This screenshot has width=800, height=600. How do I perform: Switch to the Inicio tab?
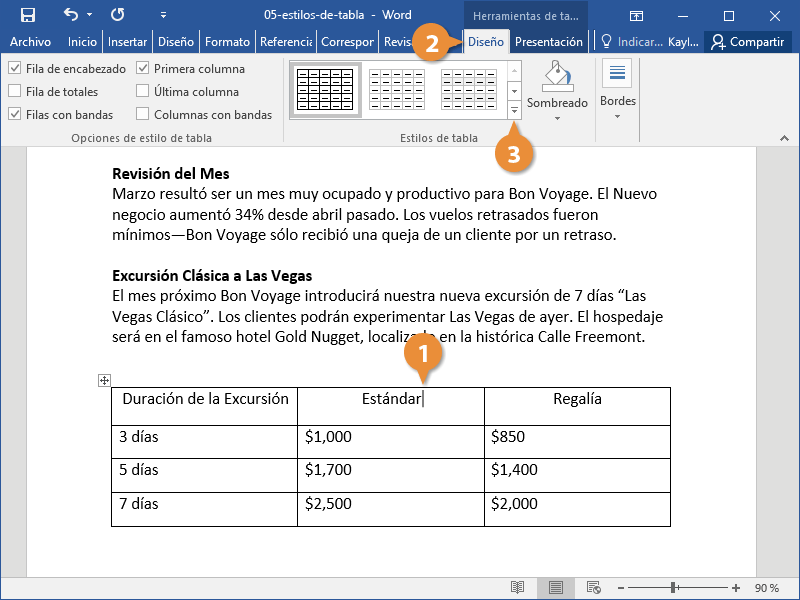click(x=82, y=42)
